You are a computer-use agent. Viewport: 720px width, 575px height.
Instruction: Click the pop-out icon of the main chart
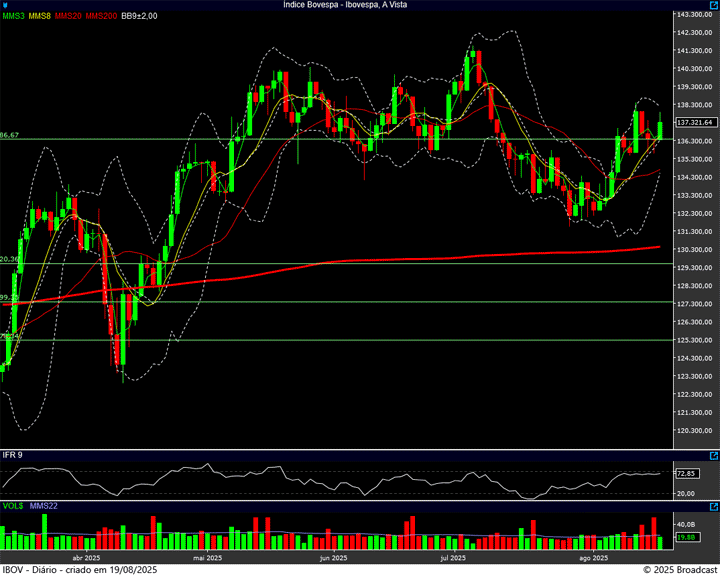(714, 5)
